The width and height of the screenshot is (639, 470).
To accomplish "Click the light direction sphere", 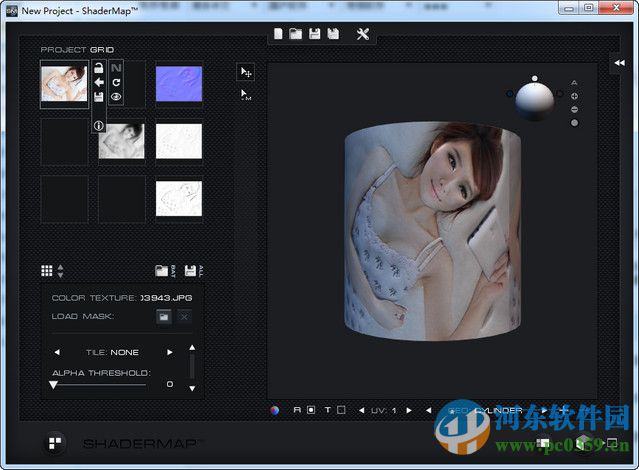I will (x=534, y=101).
